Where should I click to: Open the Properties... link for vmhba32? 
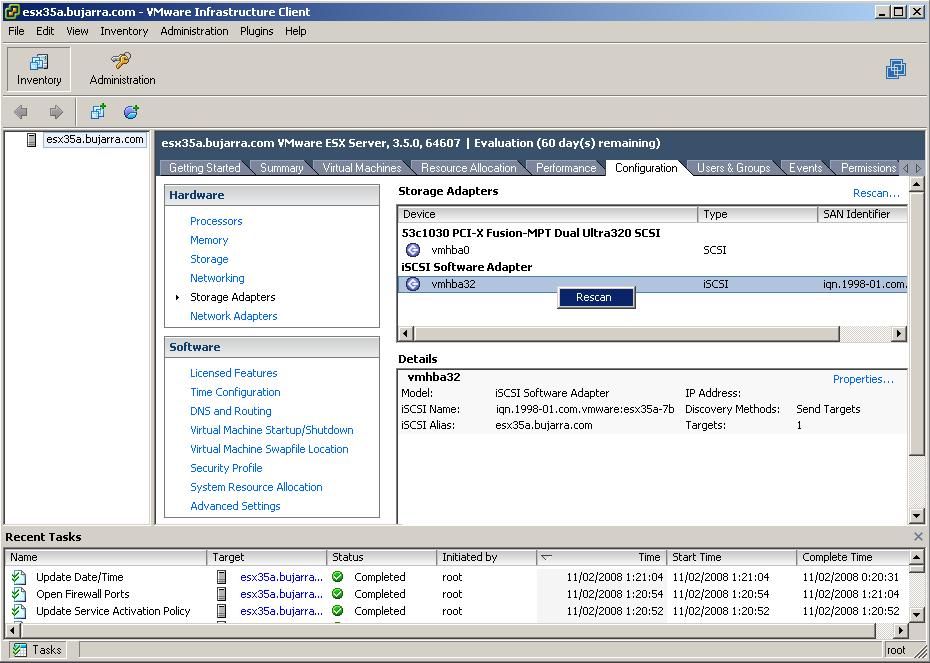coord(863,379)
